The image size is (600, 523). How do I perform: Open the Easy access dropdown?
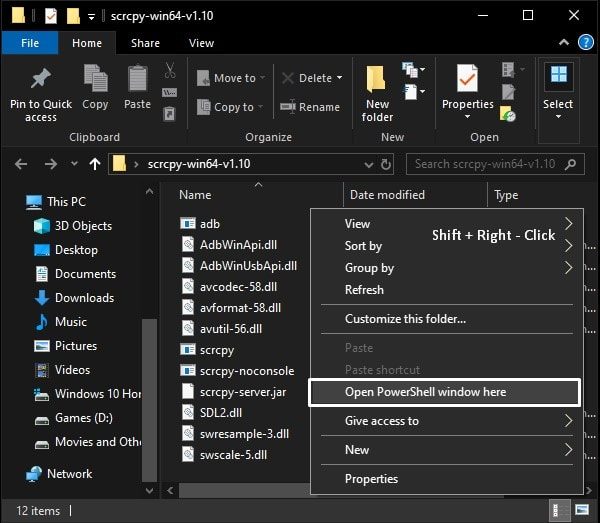click(x=414, y=91)
